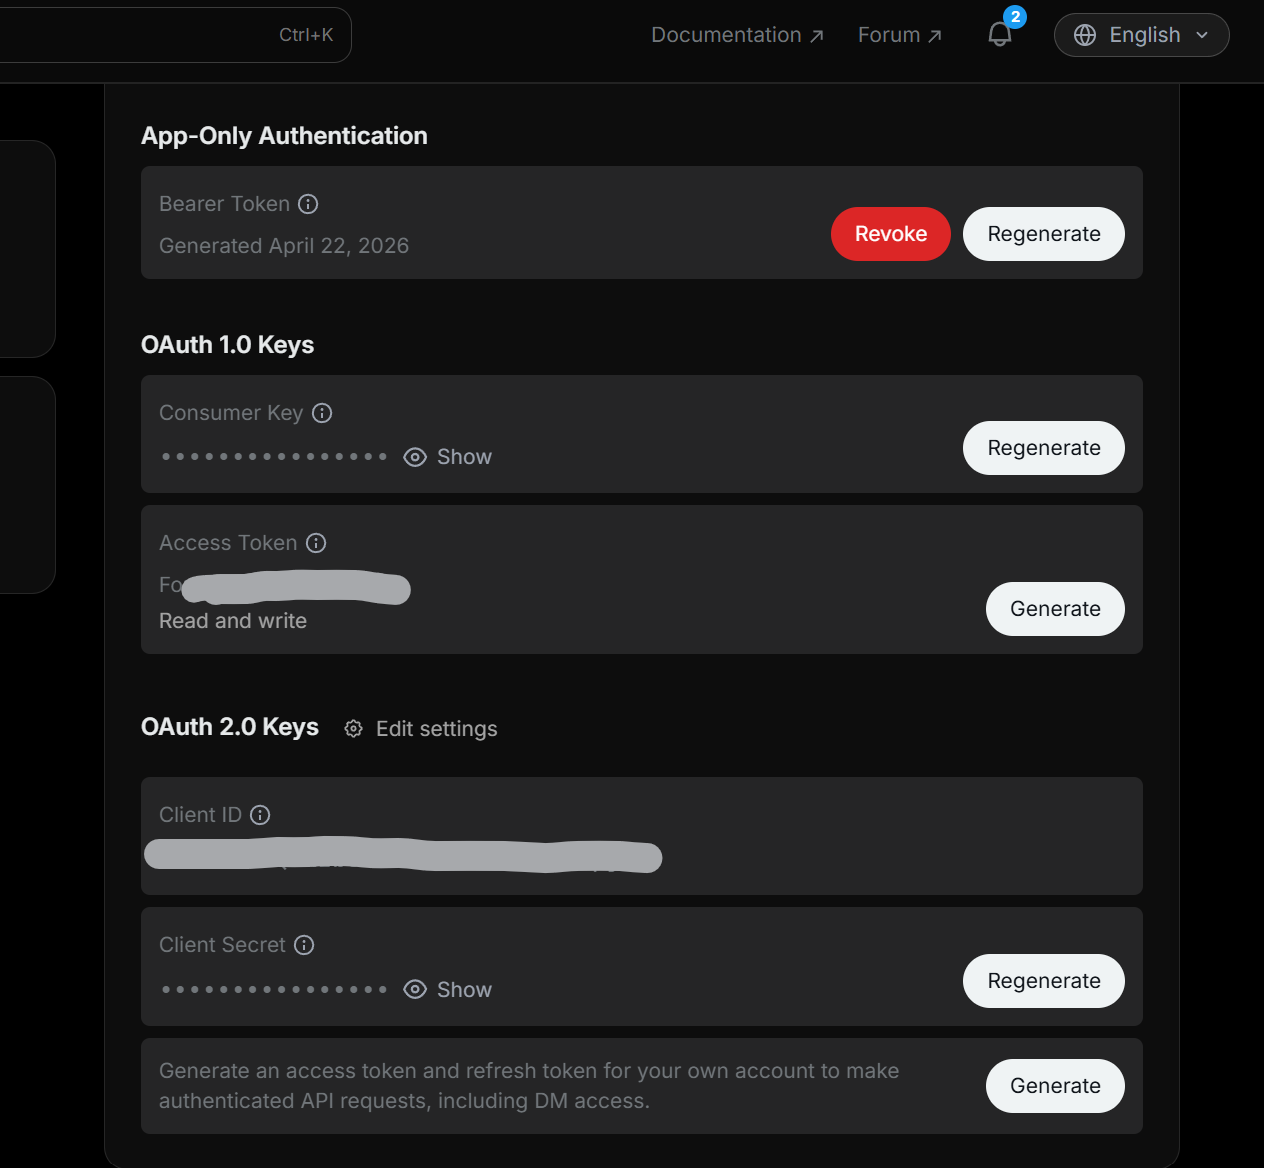Generate the OAuth 1.0 Access Token

coord(1055,609)
